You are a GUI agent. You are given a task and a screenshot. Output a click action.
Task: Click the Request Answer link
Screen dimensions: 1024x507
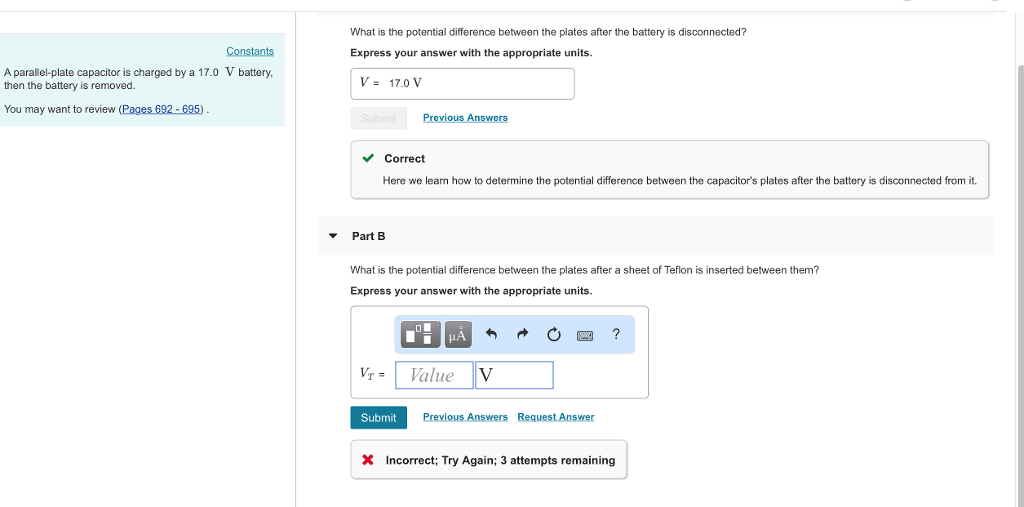tap(556, 417)
